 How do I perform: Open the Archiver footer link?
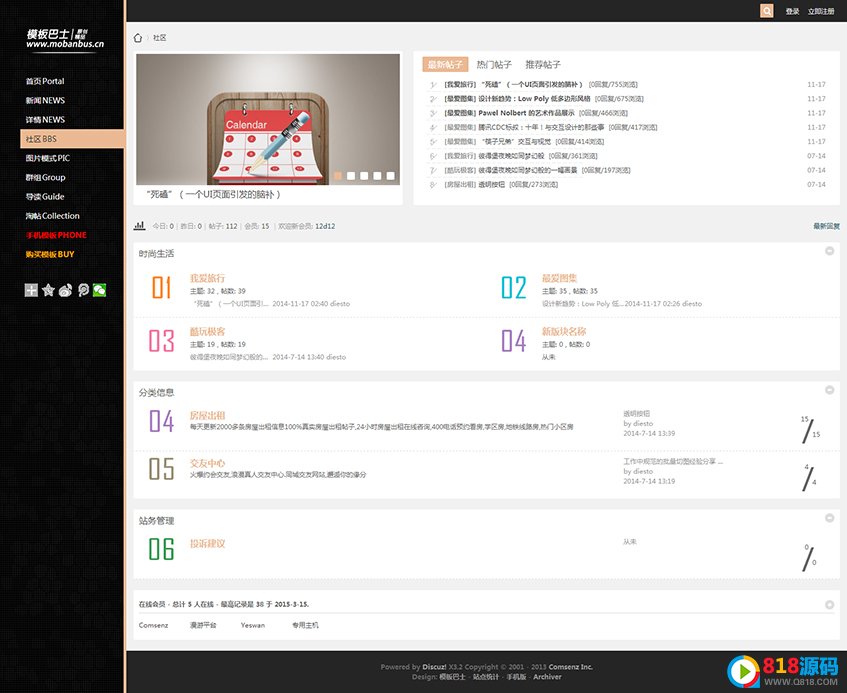[547, 677]
